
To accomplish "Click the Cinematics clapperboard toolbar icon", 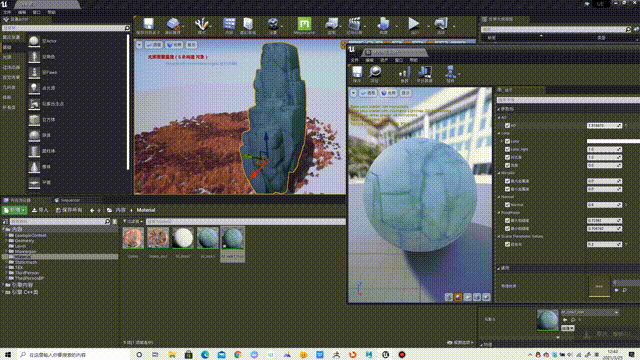I will coord(354,25).
